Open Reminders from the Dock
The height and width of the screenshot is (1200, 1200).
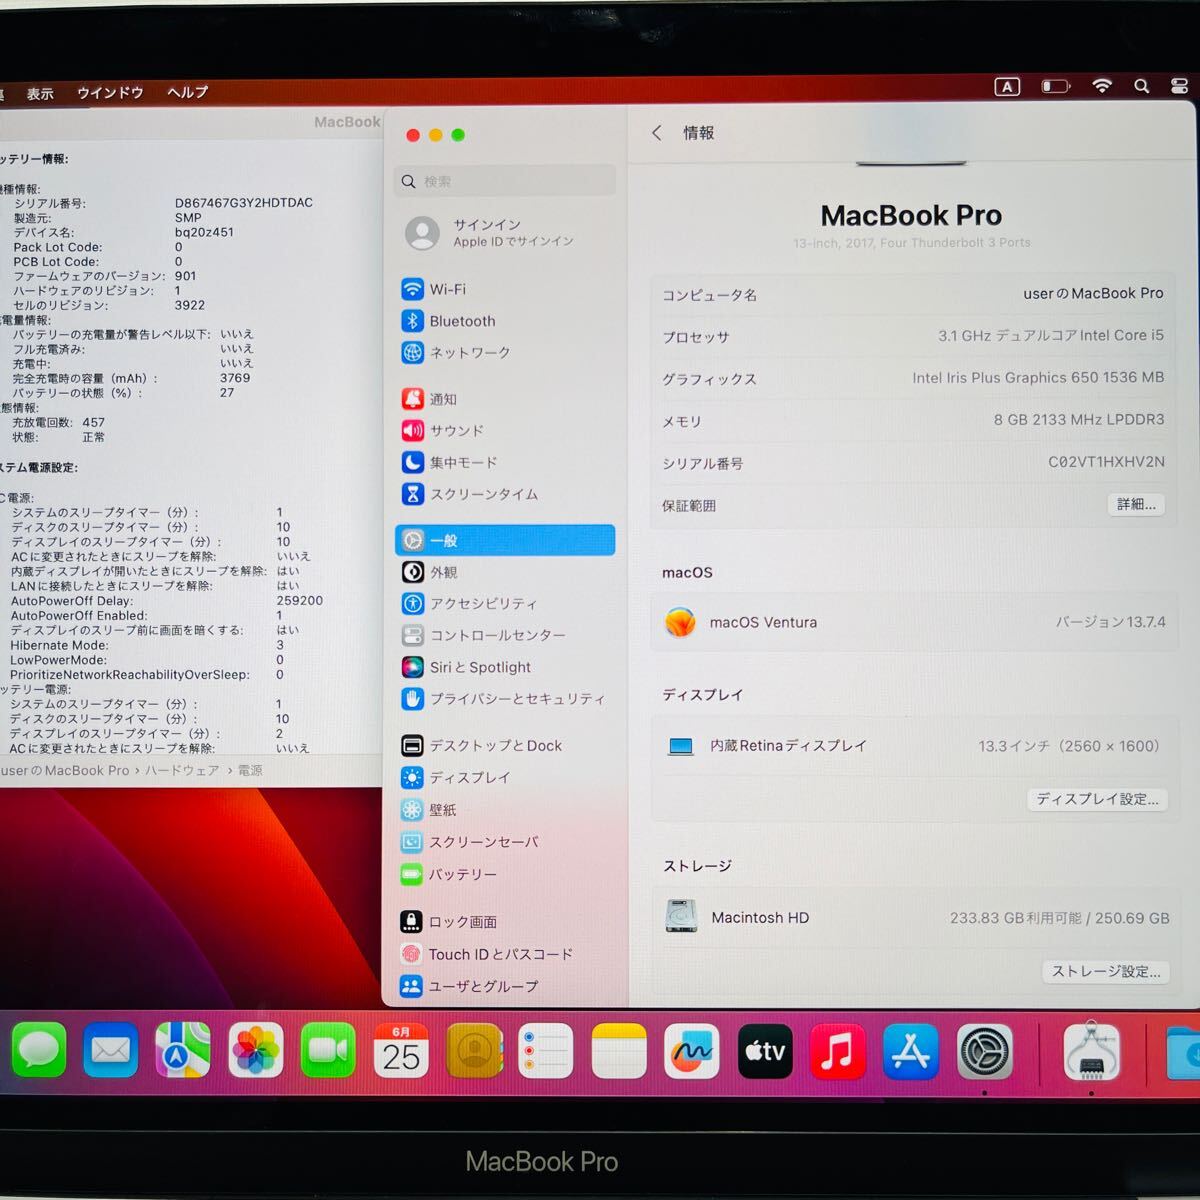coord(546,1051)
